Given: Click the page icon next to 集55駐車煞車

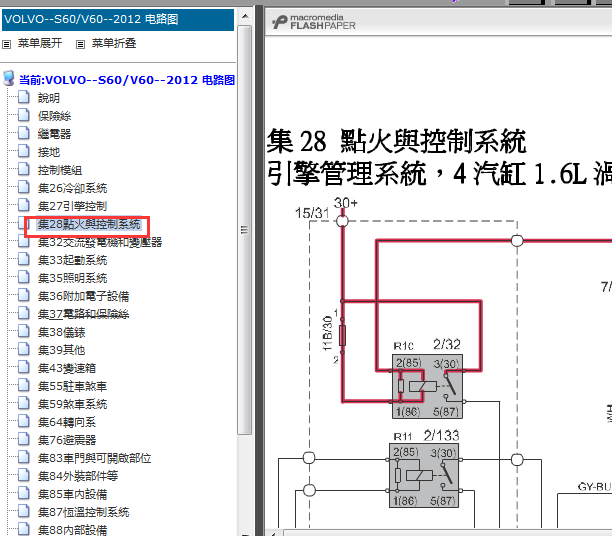Looking at the screenshot, I should tap(24, 385).
